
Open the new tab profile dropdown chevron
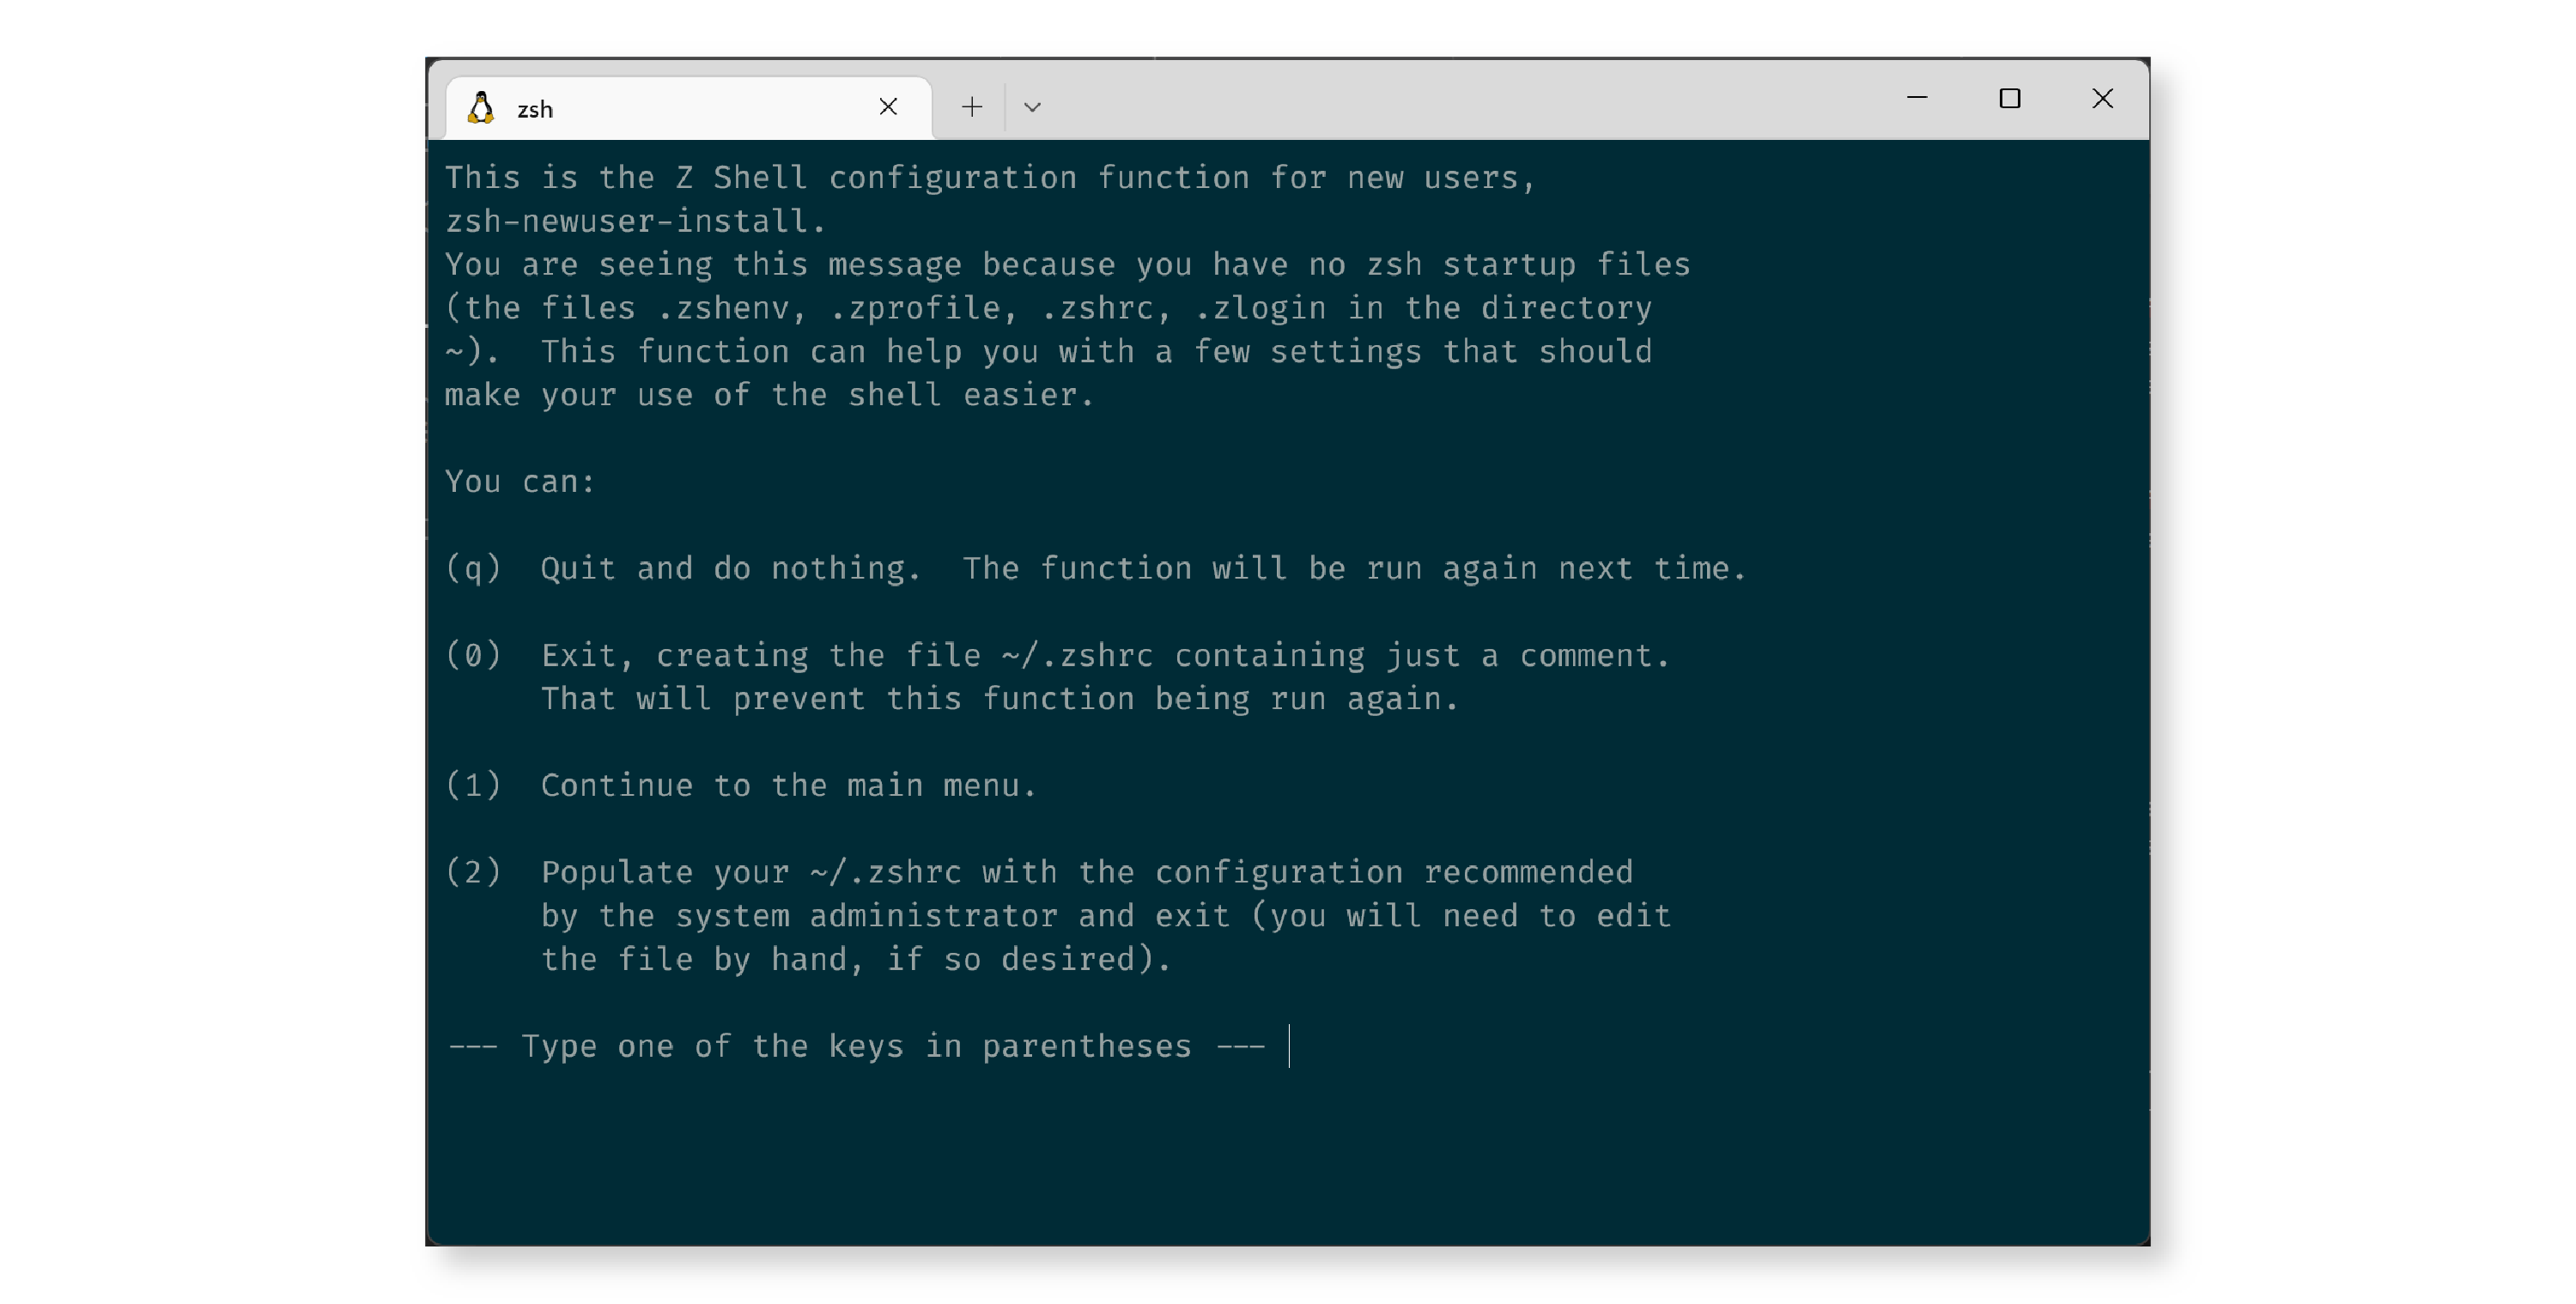click(x=1034, y=106)
